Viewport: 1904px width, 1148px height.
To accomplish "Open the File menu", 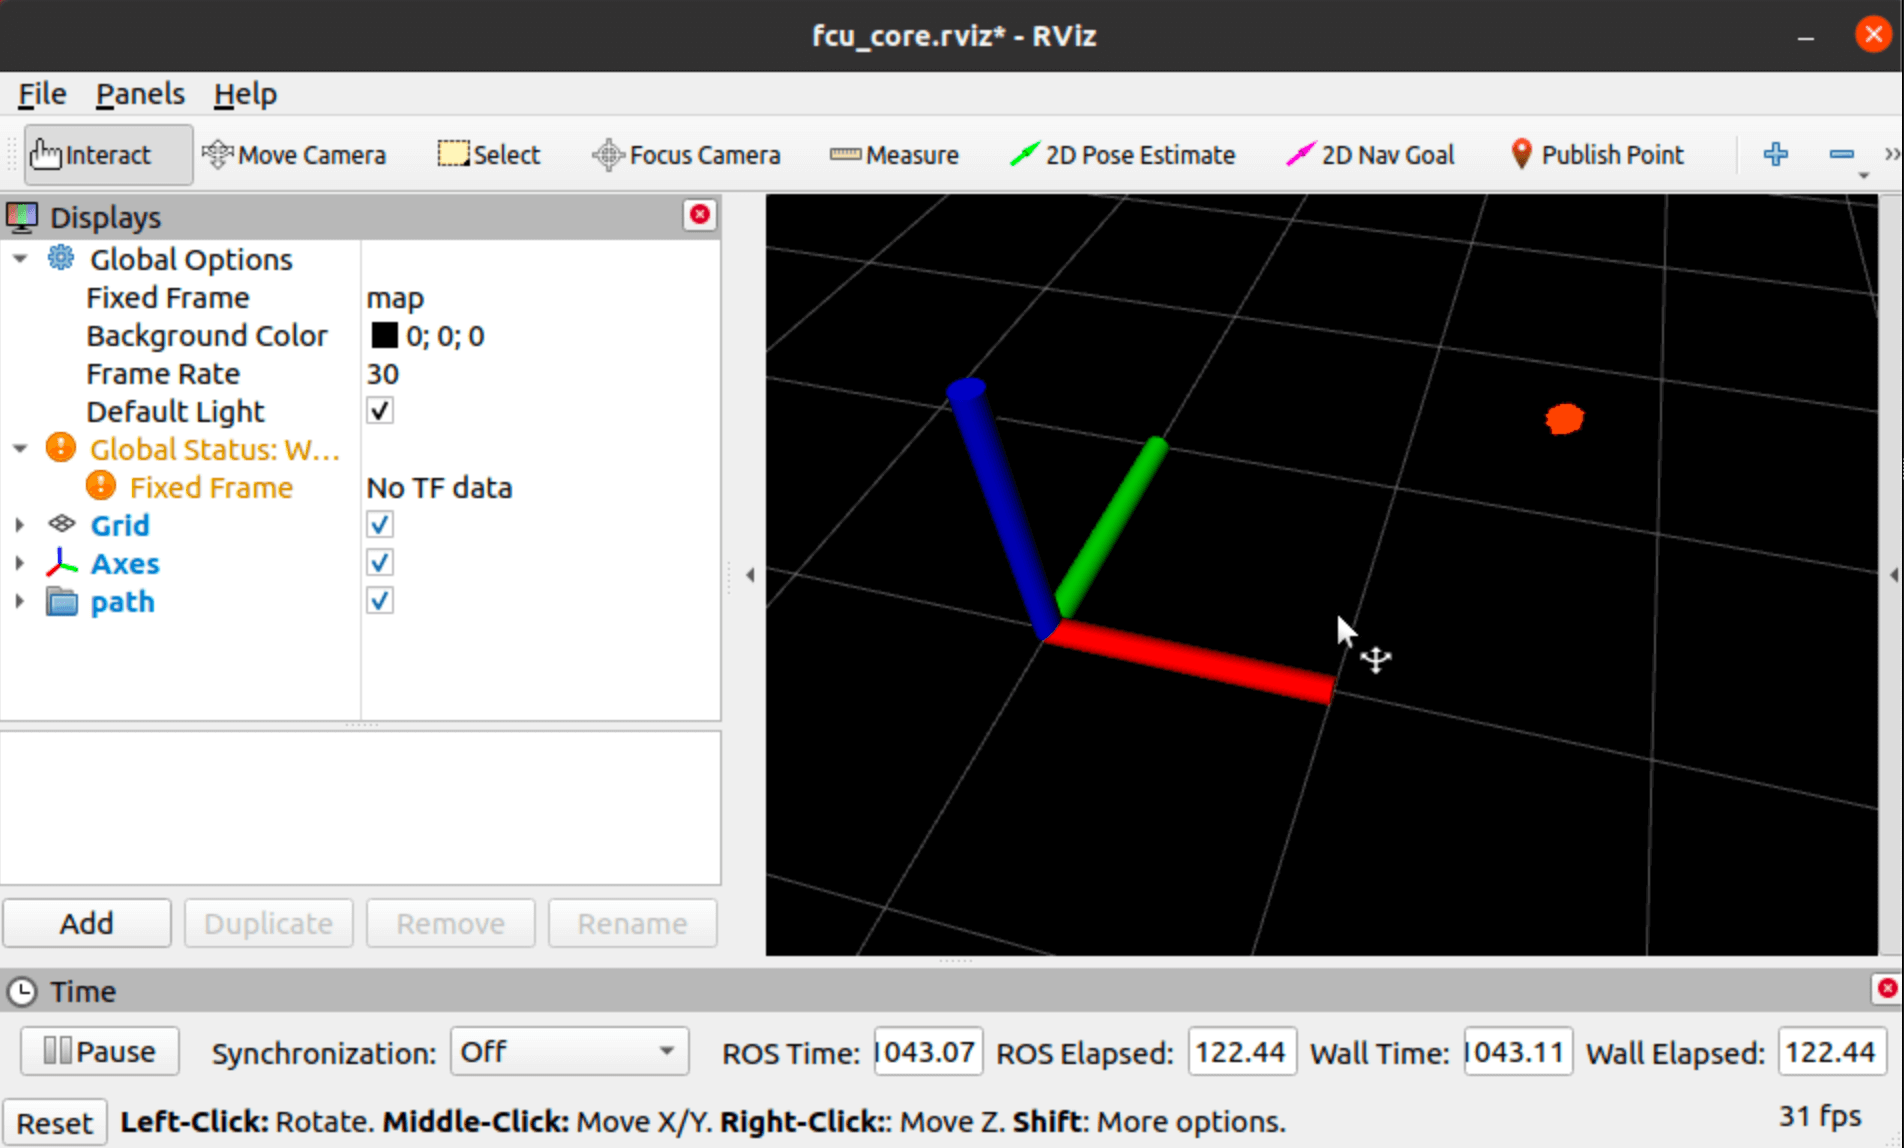I will pyautogui.click(x=42, y=94).
